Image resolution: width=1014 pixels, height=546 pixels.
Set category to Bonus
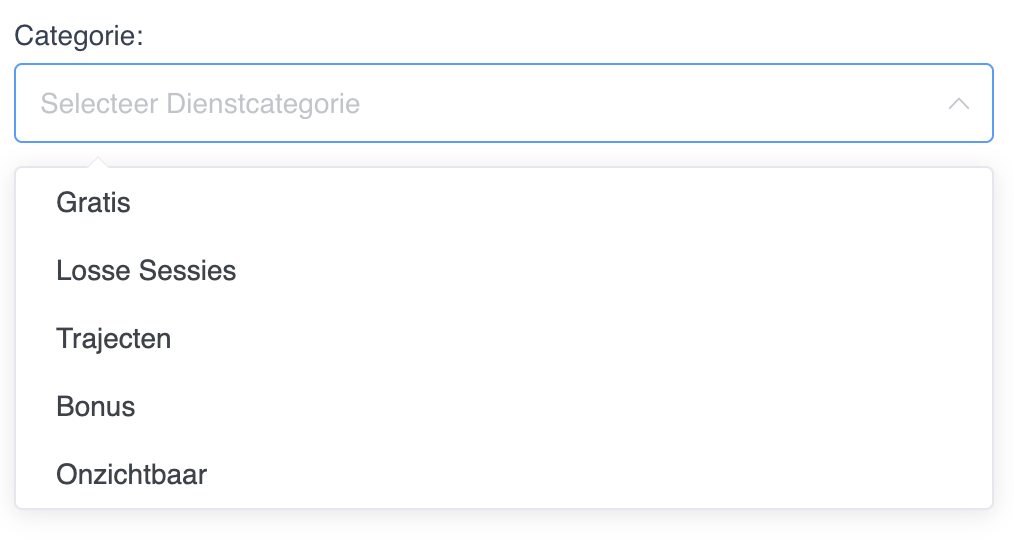coord(96,407)
